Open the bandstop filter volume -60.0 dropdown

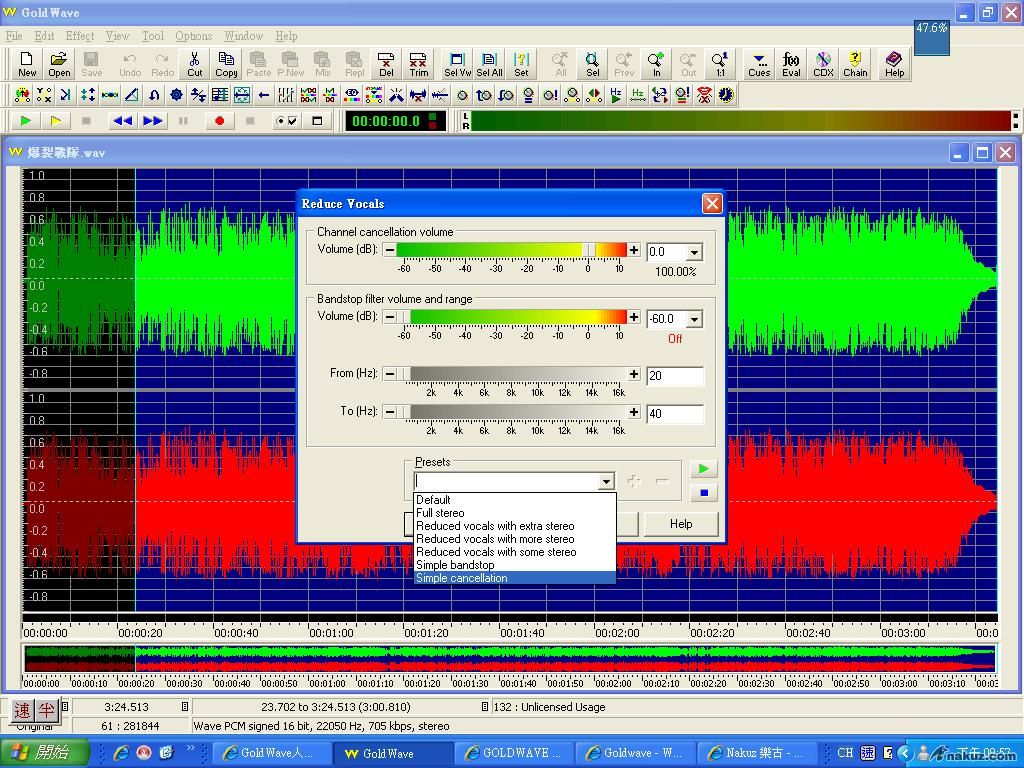[x=694, y=319]
